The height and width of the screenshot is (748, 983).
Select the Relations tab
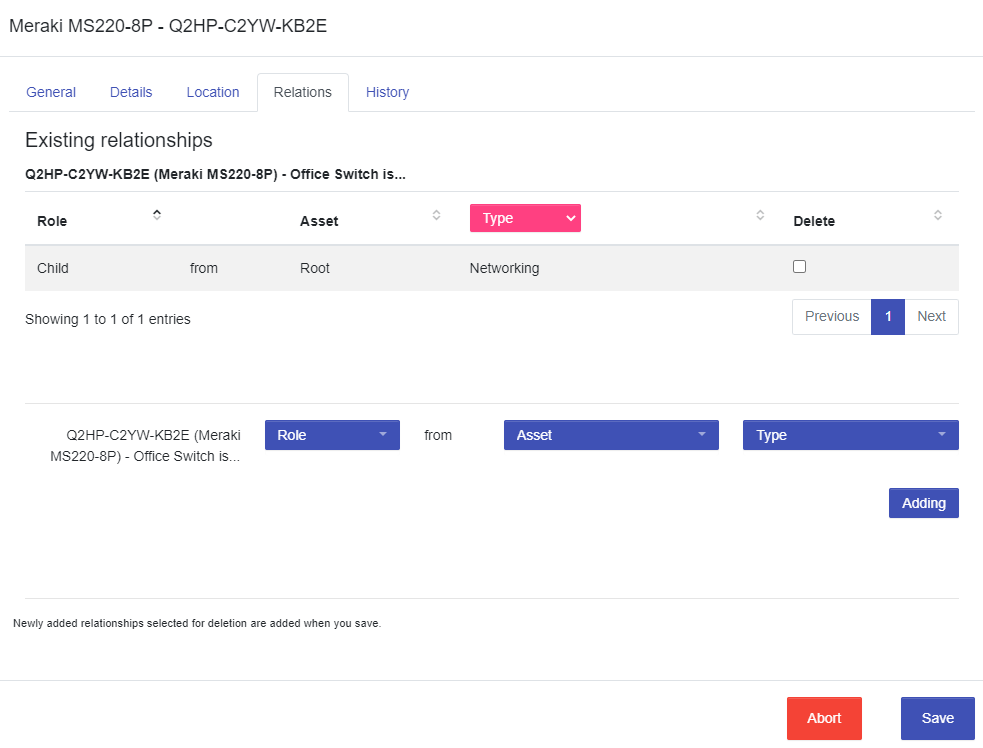tap(303, 92)
